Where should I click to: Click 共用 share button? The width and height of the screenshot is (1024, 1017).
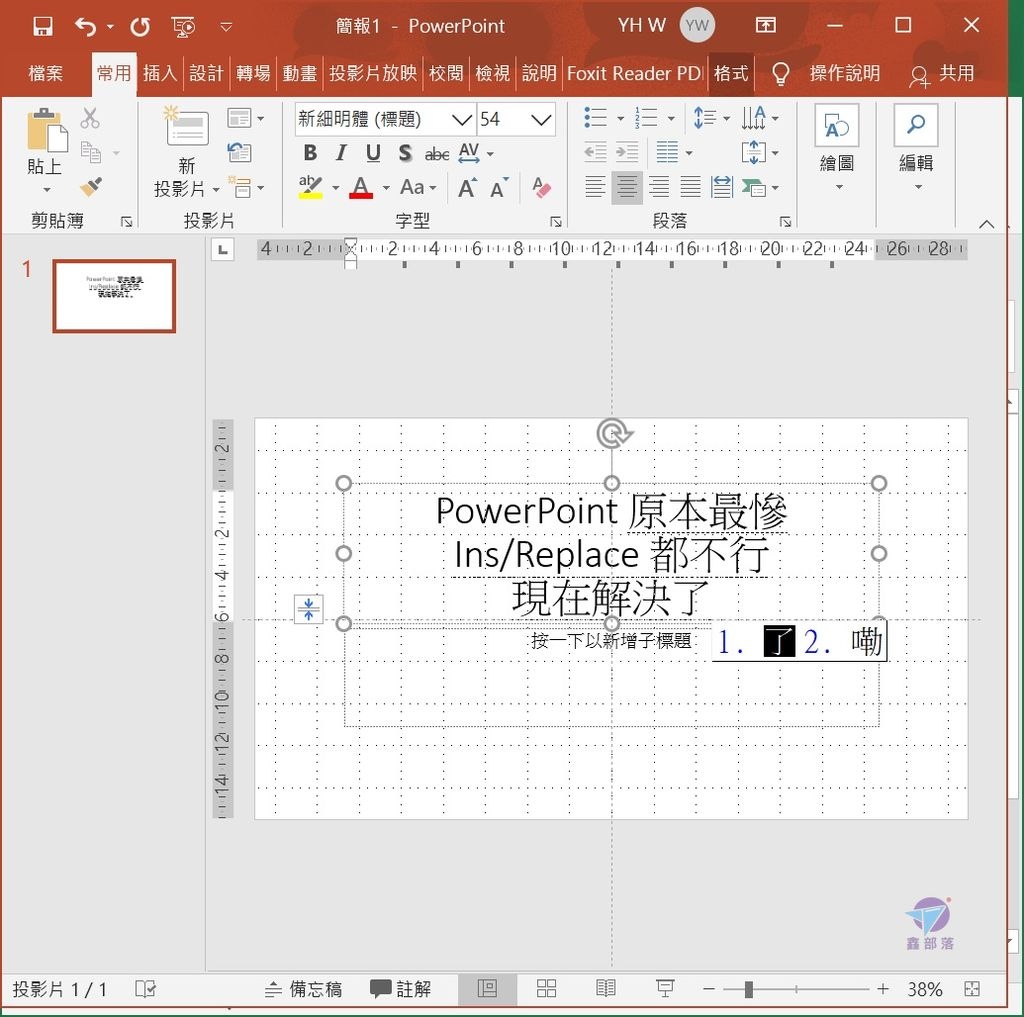942,74
